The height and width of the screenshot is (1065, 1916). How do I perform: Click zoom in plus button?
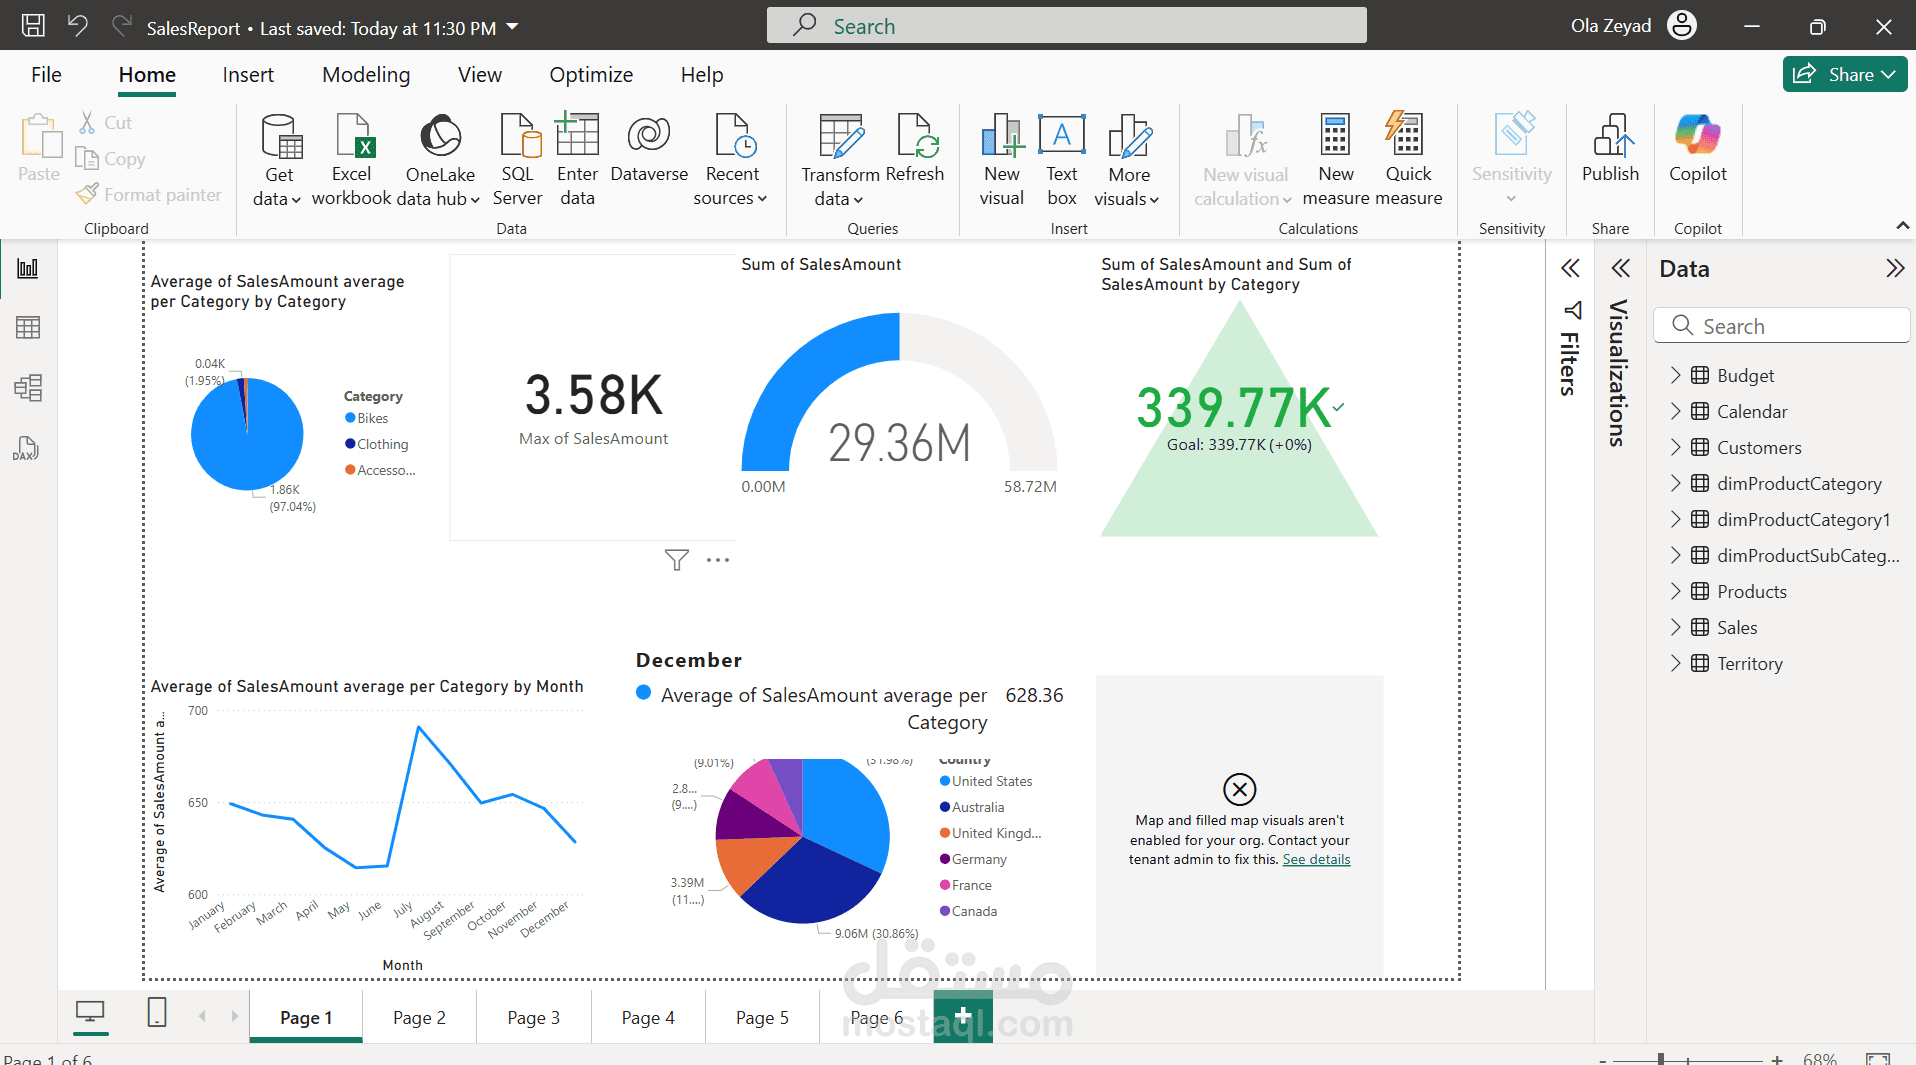1777,1059
